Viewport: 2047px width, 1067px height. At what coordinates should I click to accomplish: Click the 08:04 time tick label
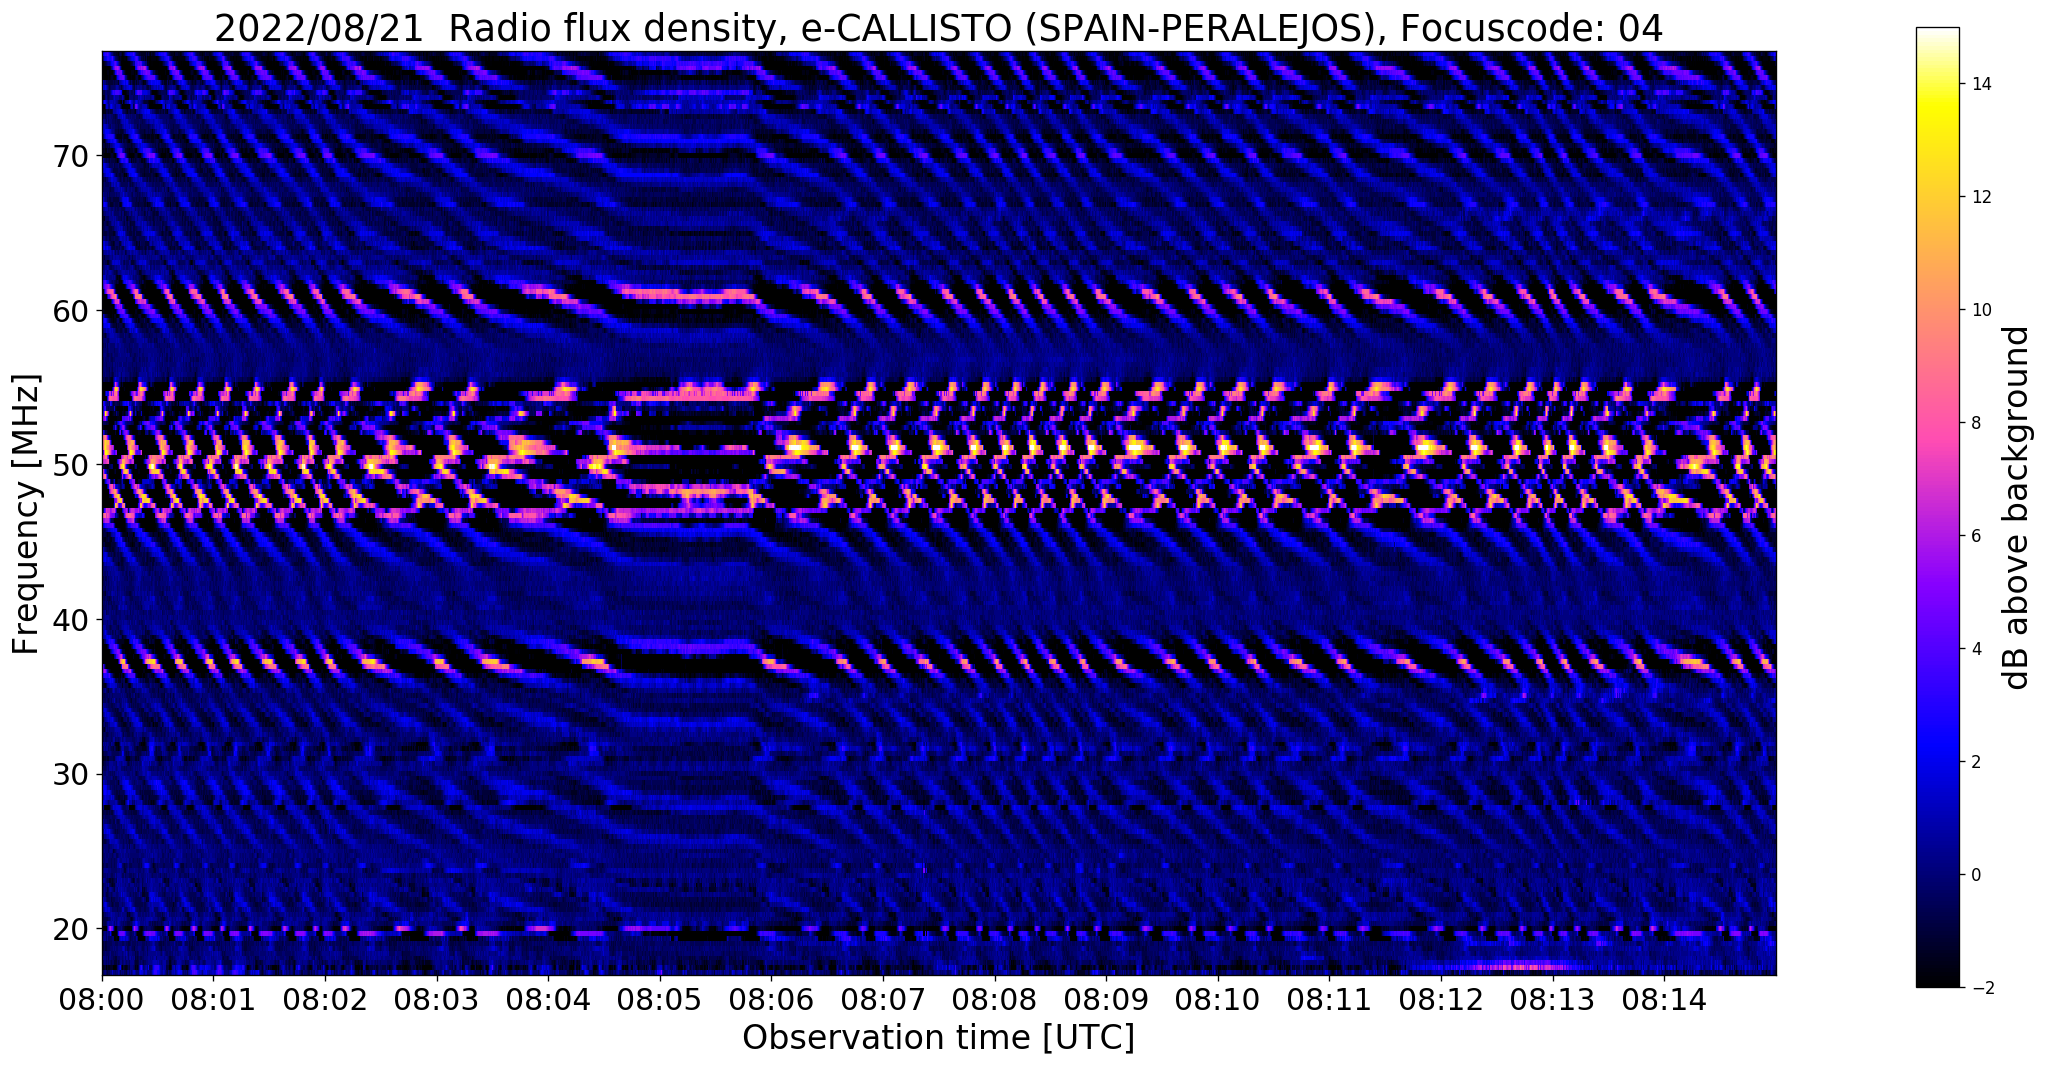548,999
